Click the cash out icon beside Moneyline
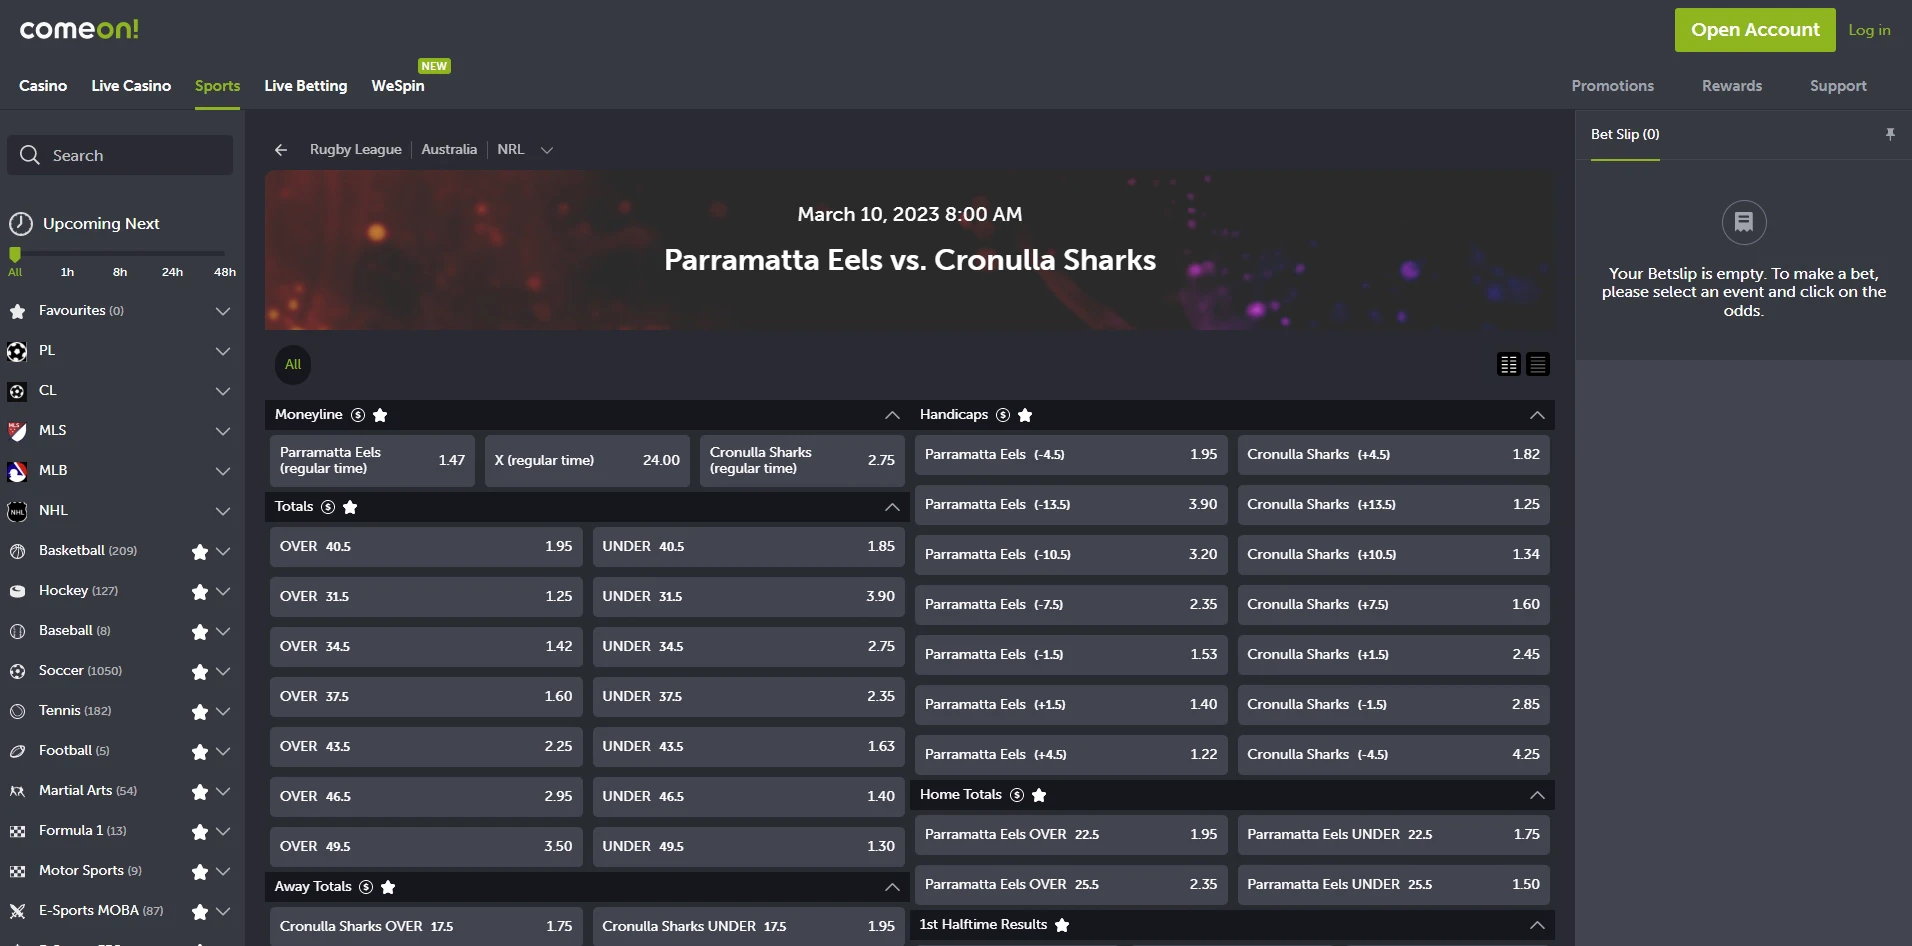This screenshot has height=946, width=1912. 358,415
